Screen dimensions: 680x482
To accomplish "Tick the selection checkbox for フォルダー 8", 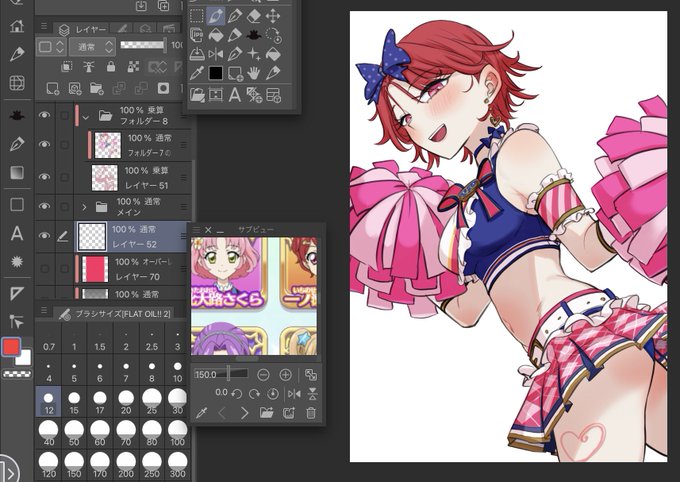I will tap(64, 115).
